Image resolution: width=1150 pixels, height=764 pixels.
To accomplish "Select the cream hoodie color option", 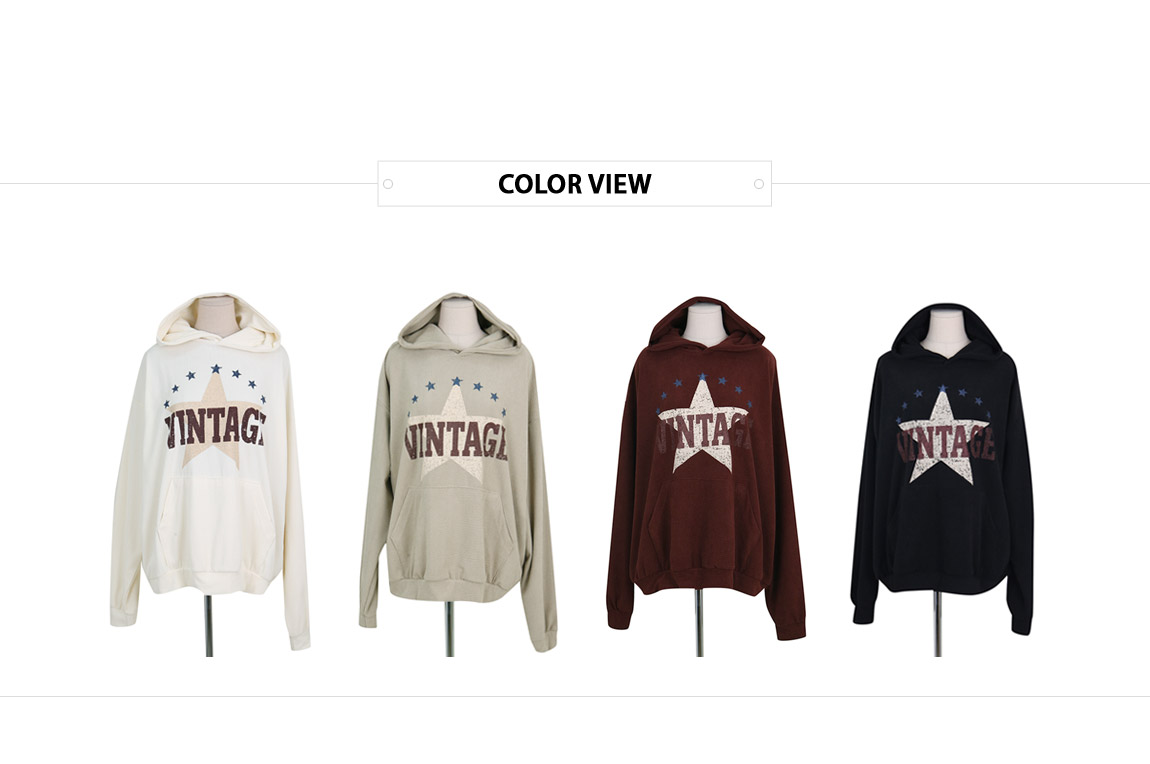I will pos(210,473).
